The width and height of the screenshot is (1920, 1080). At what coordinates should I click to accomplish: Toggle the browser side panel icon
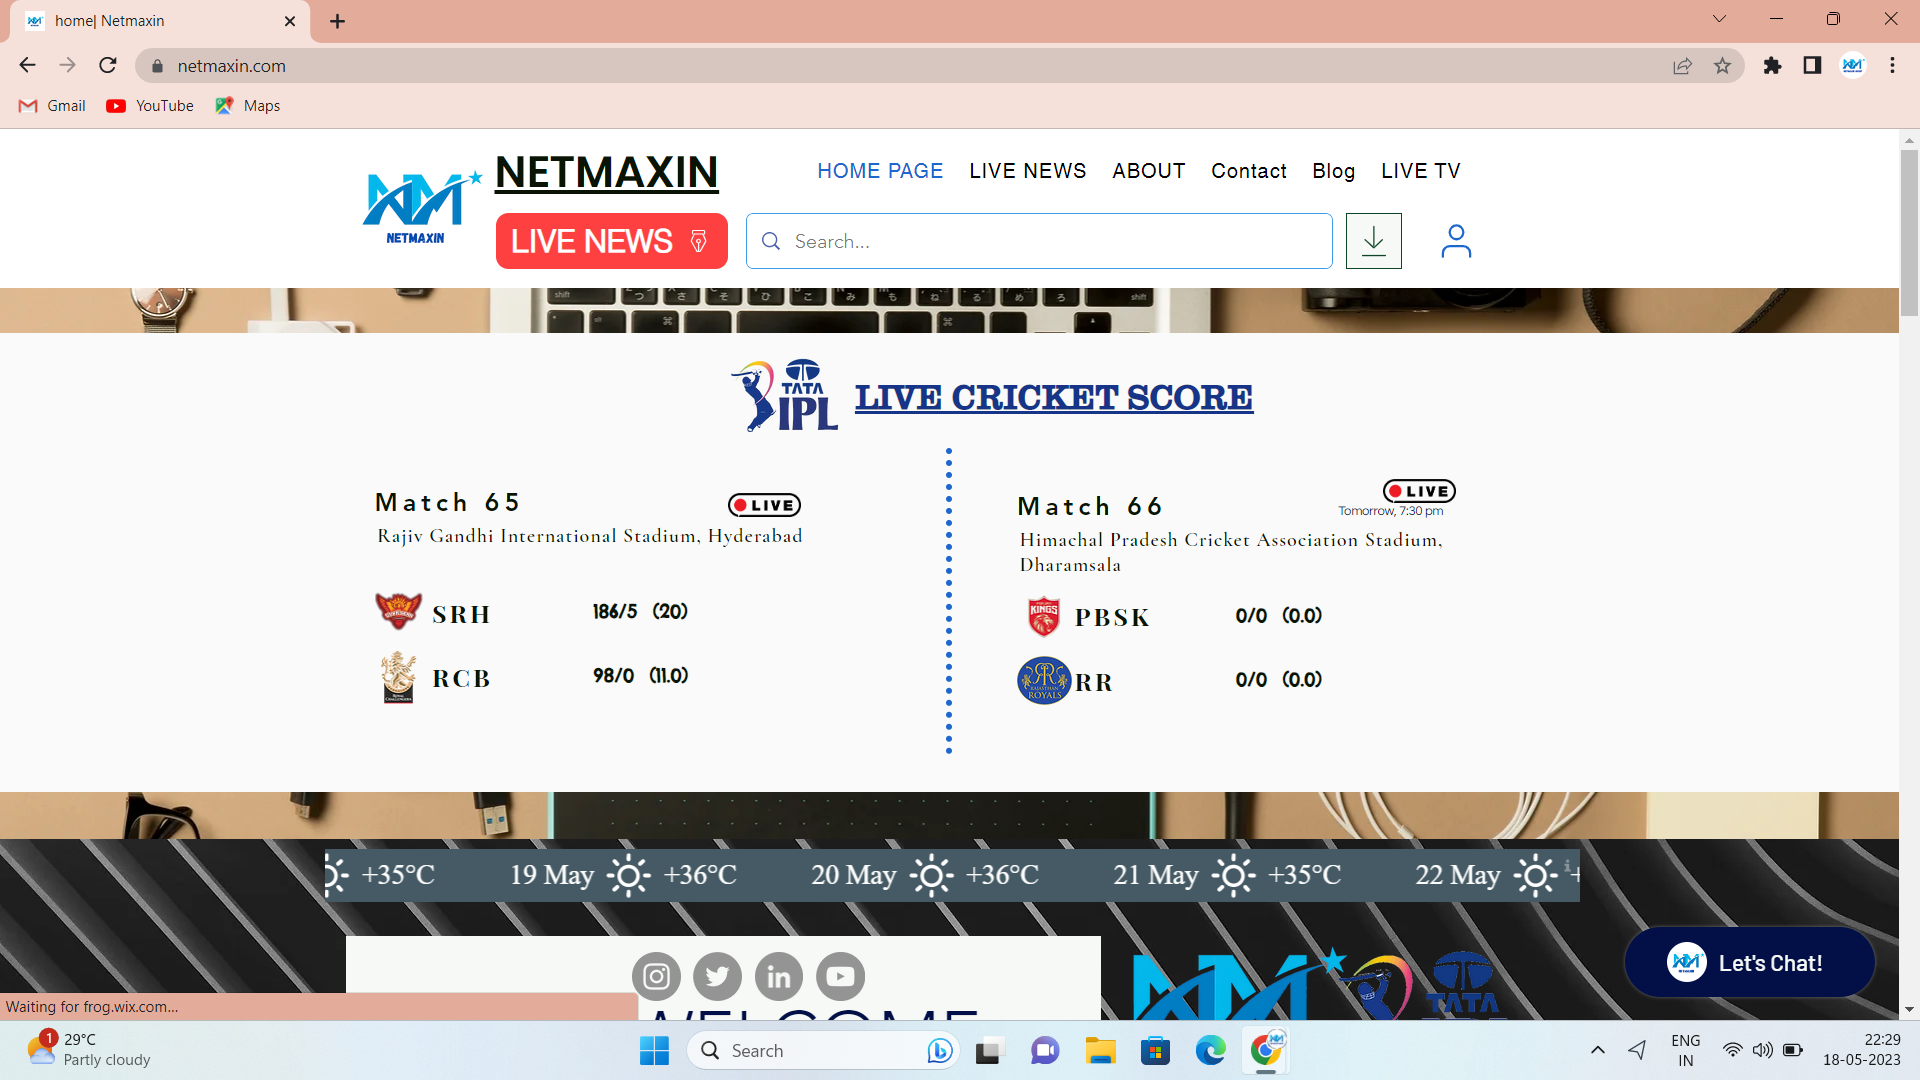point(1812,65)
